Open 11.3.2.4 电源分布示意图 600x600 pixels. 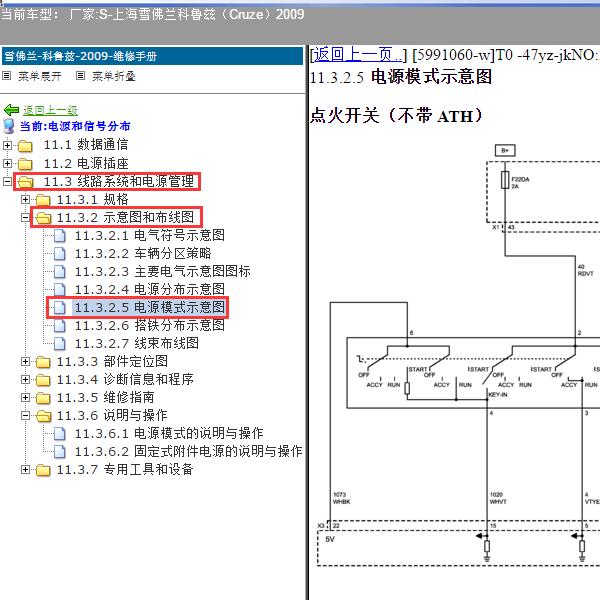[x=150, y=289]
